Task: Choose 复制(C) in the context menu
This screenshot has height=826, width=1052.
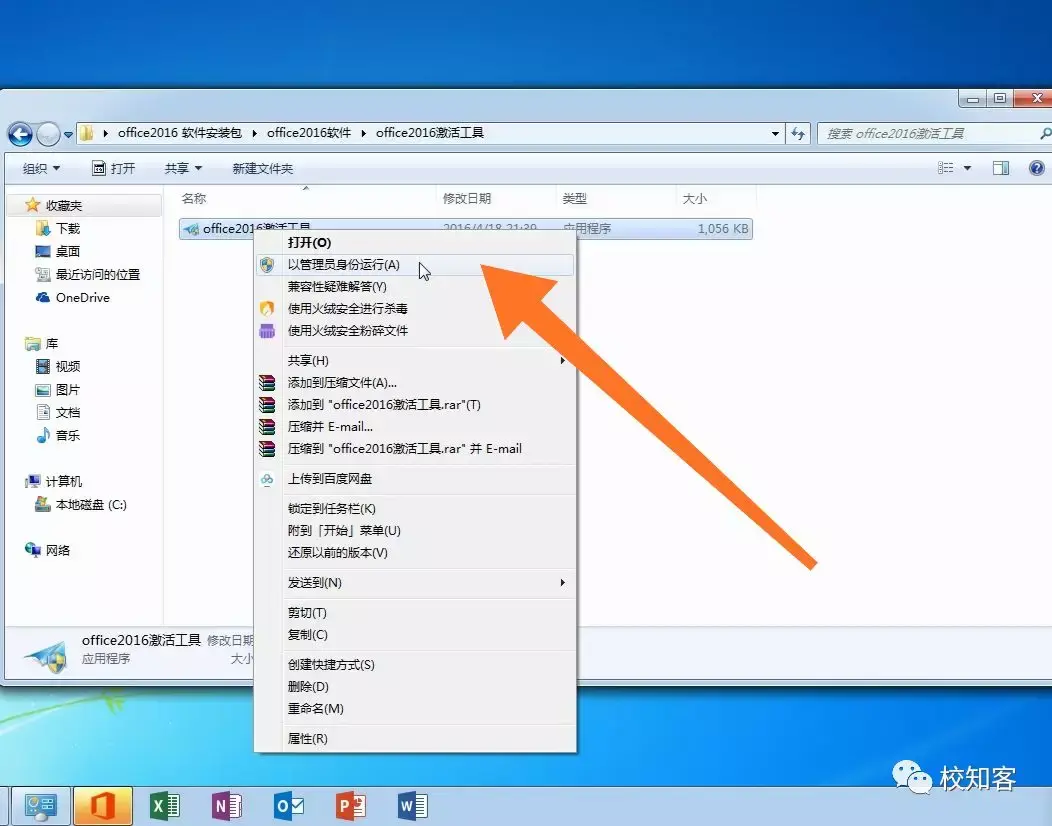Action: pyautogui.click(x=415, y=635)
